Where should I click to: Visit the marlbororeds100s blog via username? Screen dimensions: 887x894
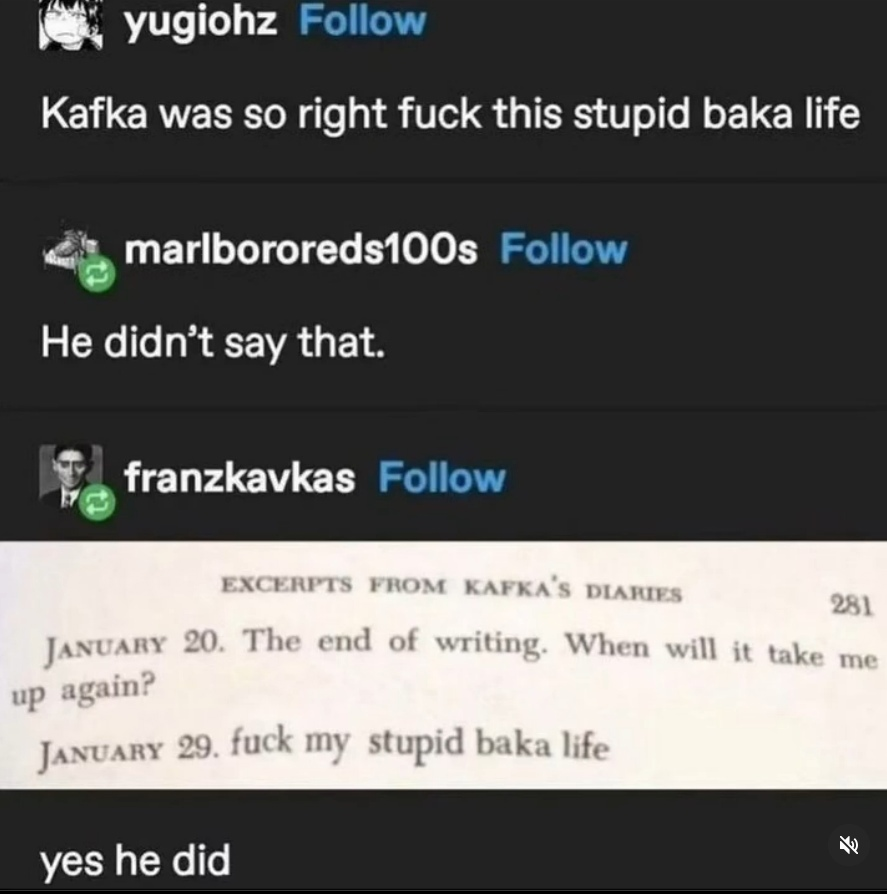tap(300, 249)
